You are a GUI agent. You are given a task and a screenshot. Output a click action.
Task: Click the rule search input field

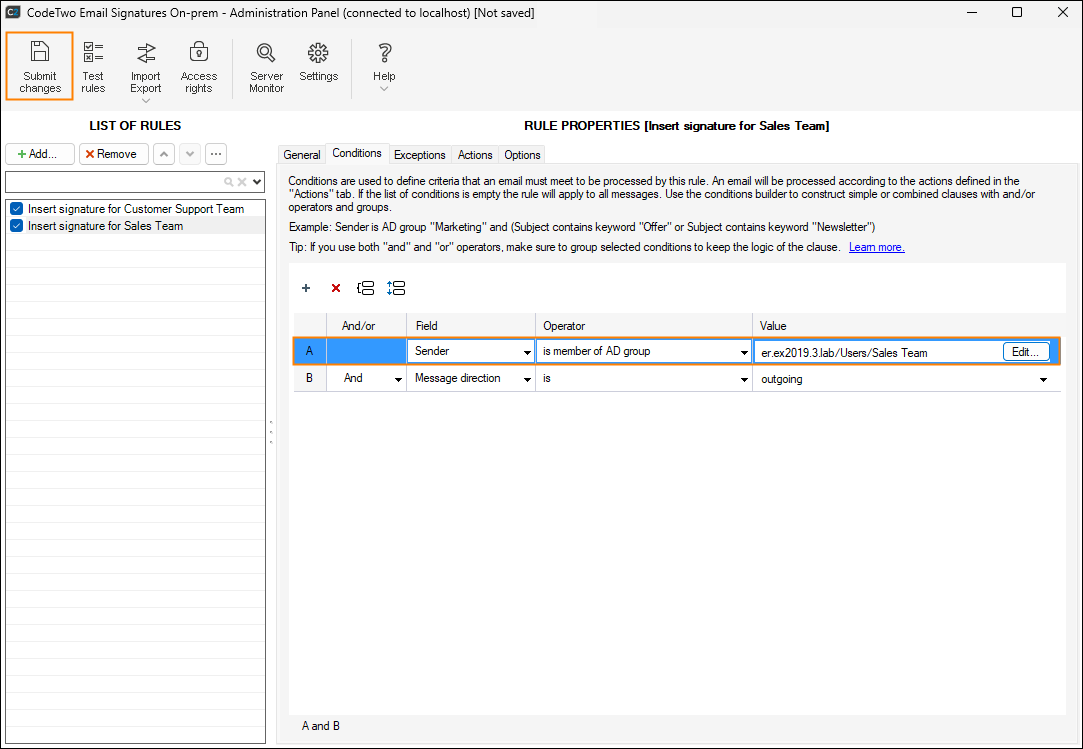pos(114,182)
